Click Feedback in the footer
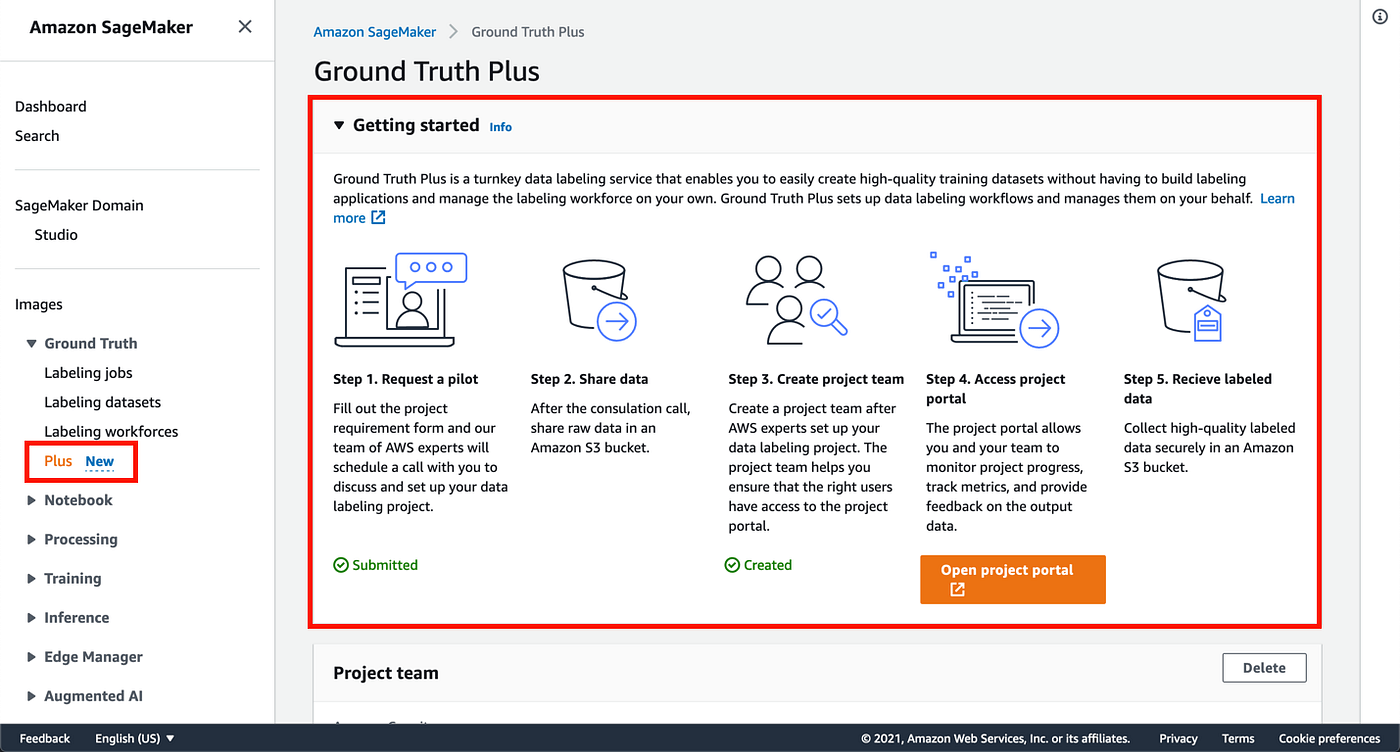This screenshot has height=752, width=1400. click(x=45, y=738)
